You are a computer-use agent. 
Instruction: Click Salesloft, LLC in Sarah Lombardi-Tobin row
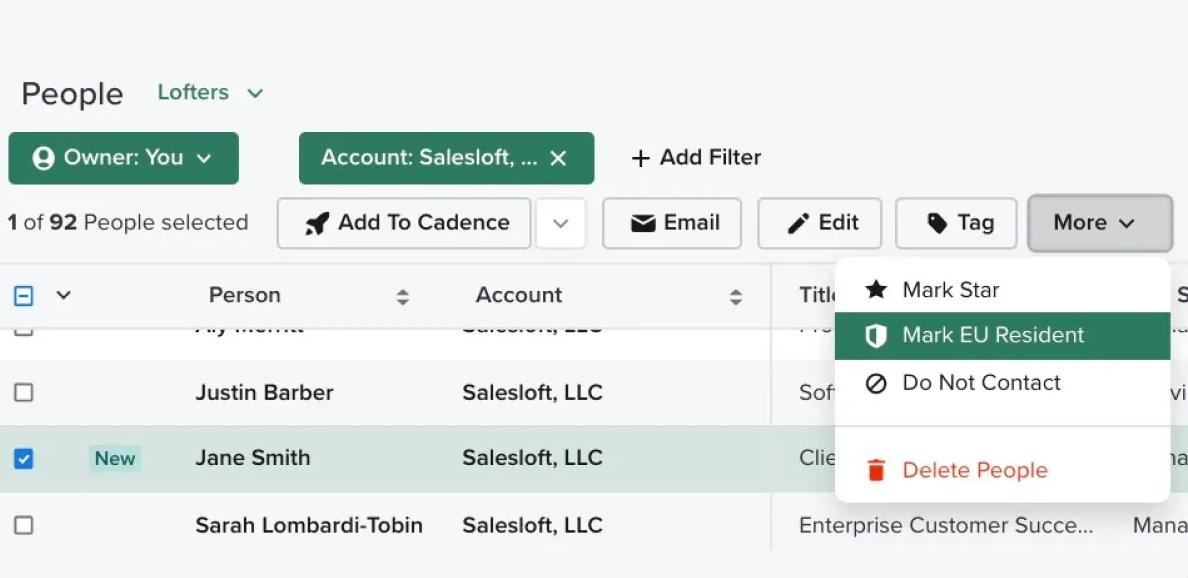point(533,525)
